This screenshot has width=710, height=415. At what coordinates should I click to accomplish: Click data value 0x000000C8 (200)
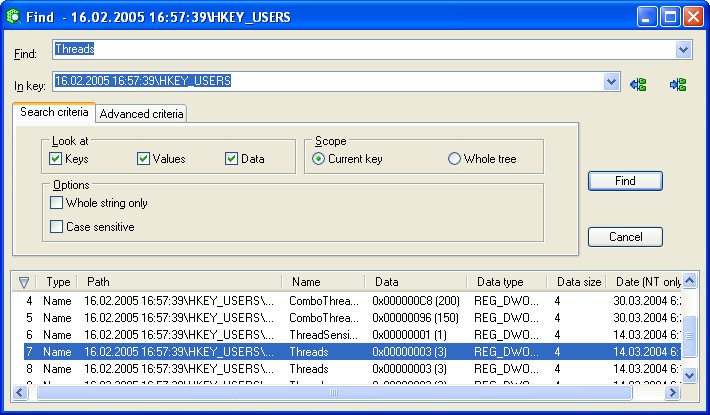pyautogui.click(x=416, y=301)
